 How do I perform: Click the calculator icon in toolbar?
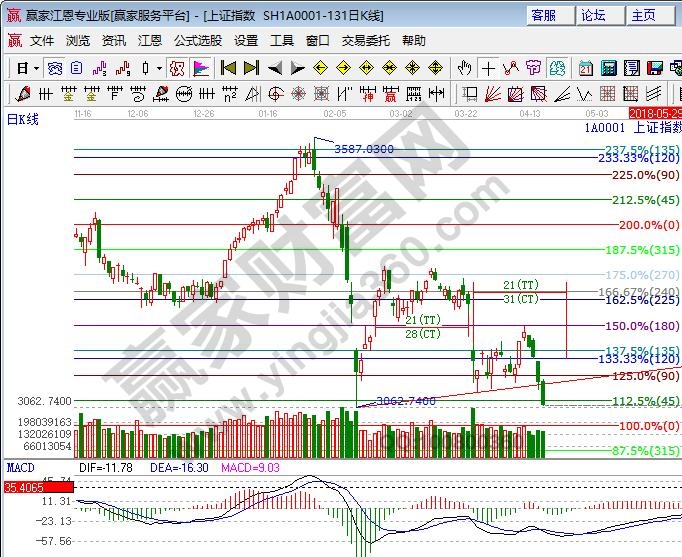[609, 68]
